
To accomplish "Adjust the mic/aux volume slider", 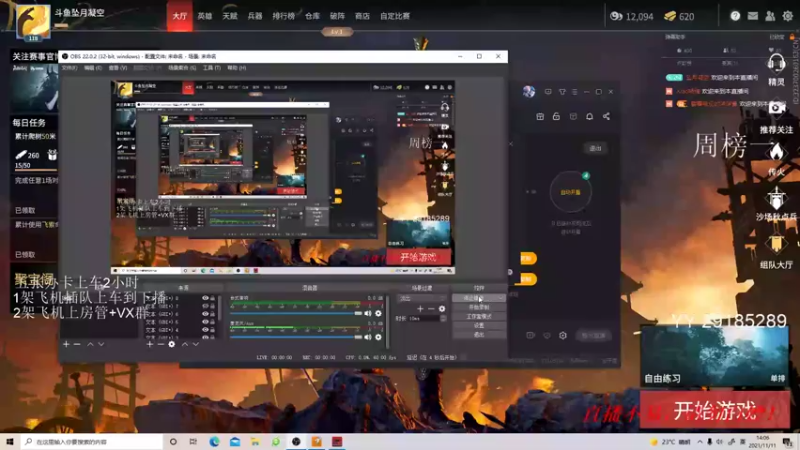I will coord(295,337).
